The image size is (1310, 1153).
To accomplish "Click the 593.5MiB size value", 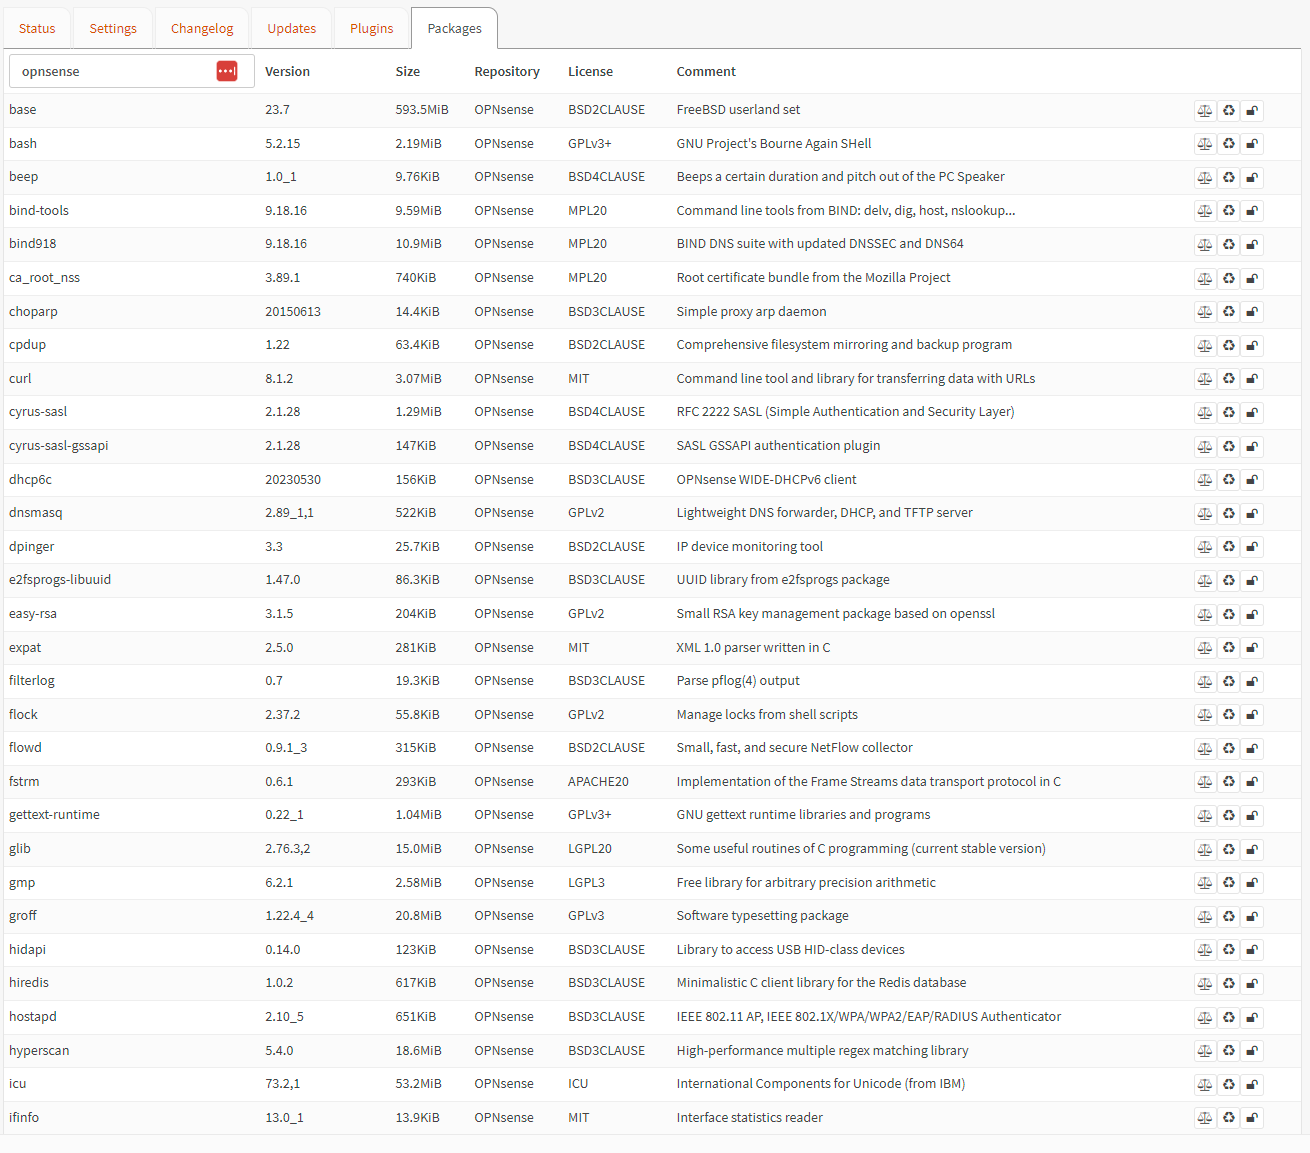I will click(x=422, y=110).
